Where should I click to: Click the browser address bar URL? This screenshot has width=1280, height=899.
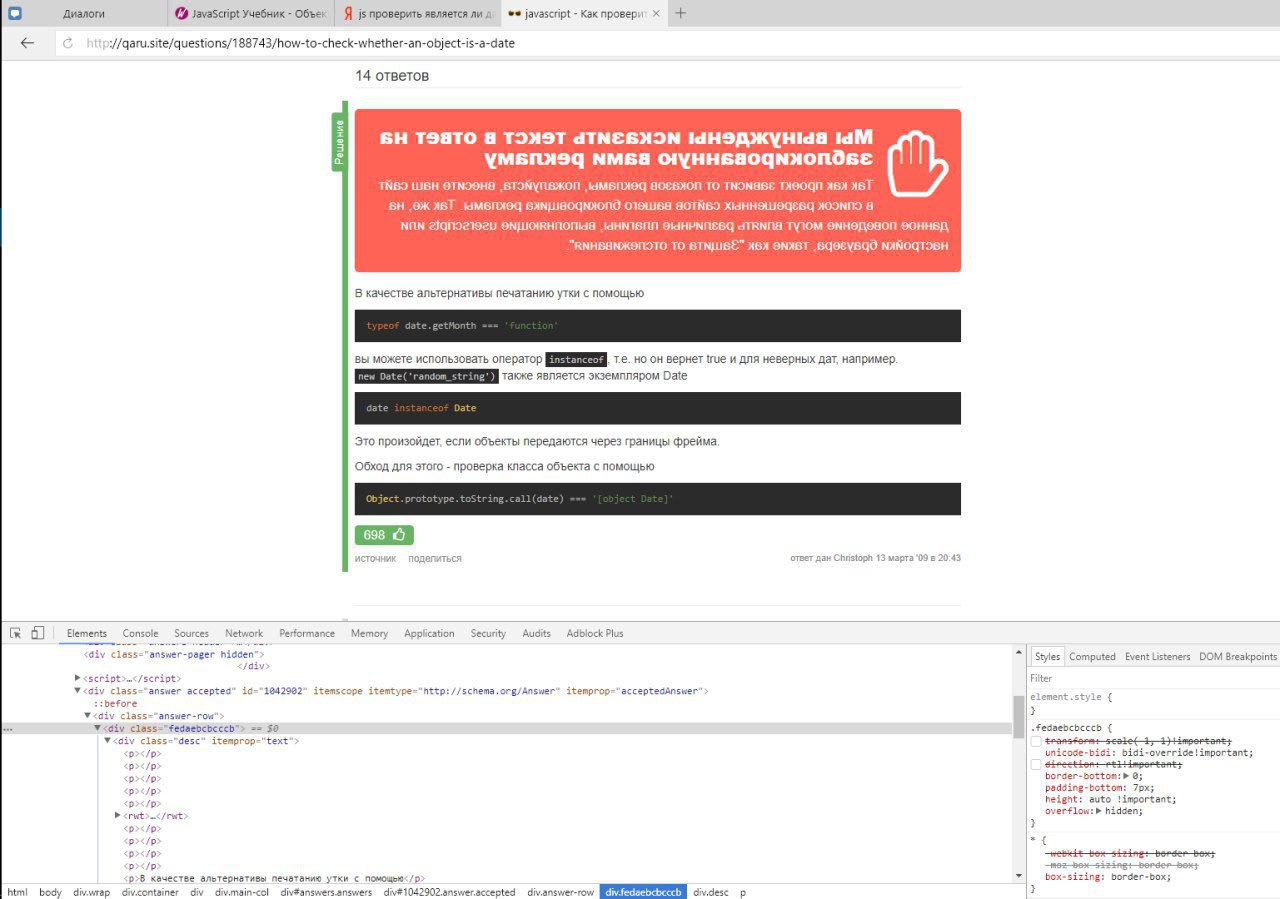(x=300, y=44)
